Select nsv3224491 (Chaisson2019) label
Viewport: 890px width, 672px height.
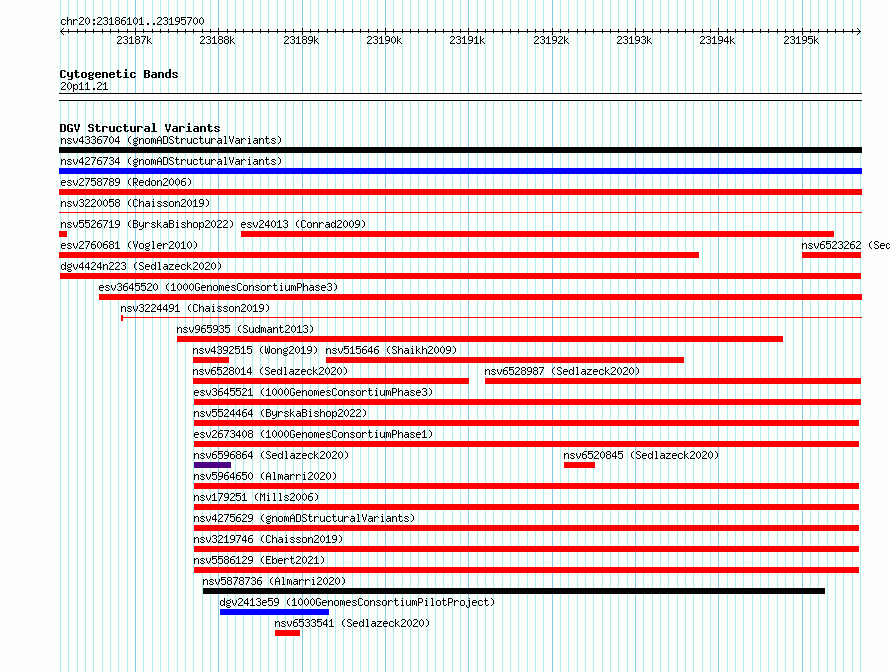(x=195, y=308)
